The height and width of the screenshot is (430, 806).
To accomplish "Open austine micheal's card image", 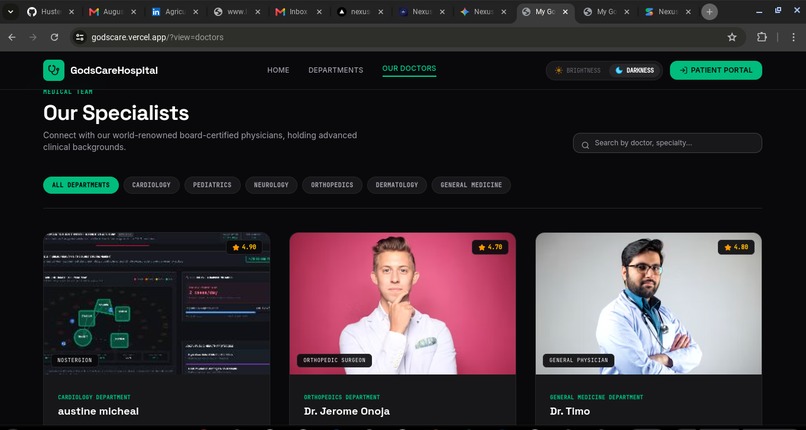I will [x=156, y=303].
